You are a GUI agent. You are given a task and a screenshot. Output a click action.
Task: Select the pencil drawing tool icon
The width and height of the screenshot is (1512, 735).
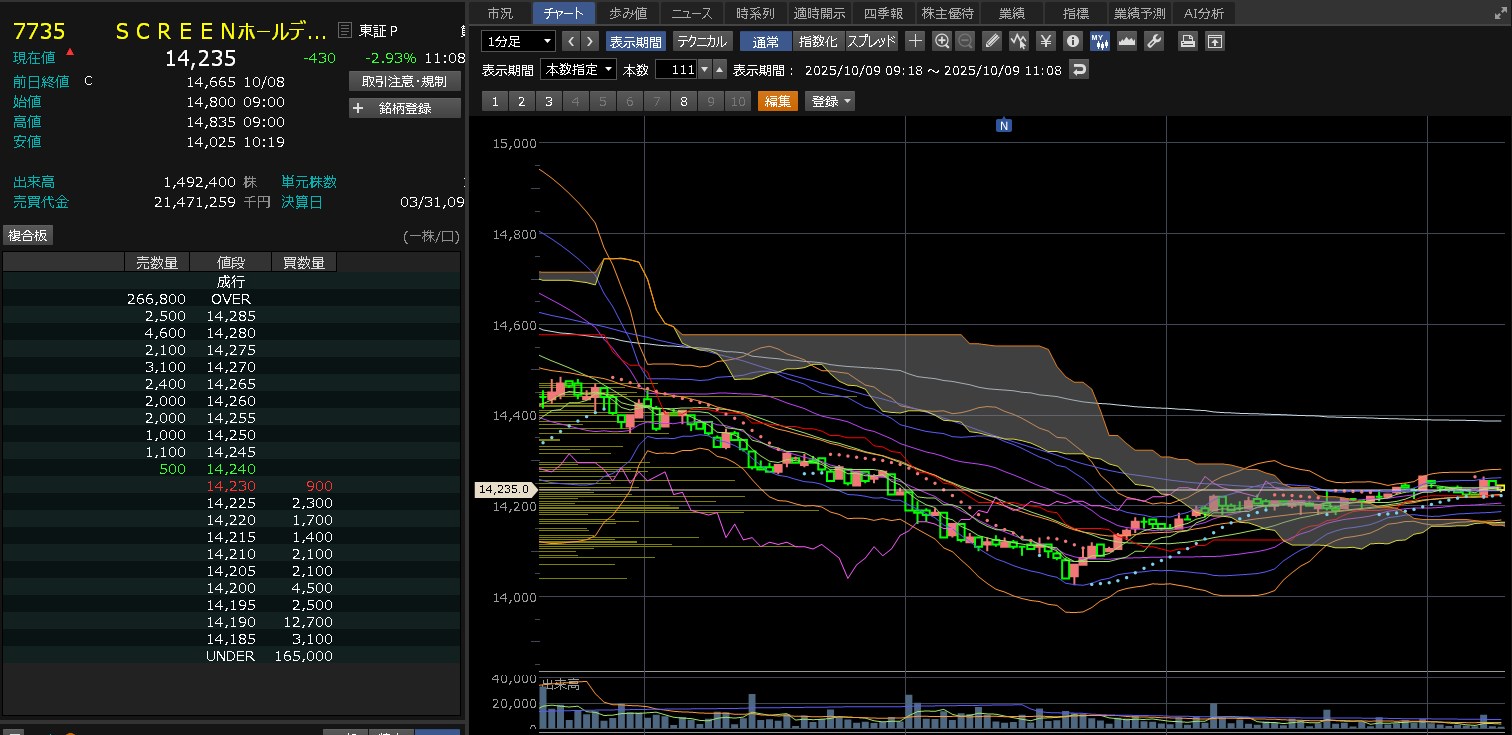pyautogui.click(x=992, y=41)
